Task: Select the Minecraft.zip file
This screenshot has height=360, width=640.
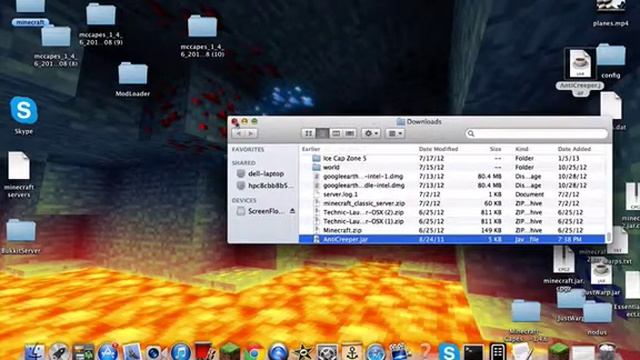Action: click(452, 230)
